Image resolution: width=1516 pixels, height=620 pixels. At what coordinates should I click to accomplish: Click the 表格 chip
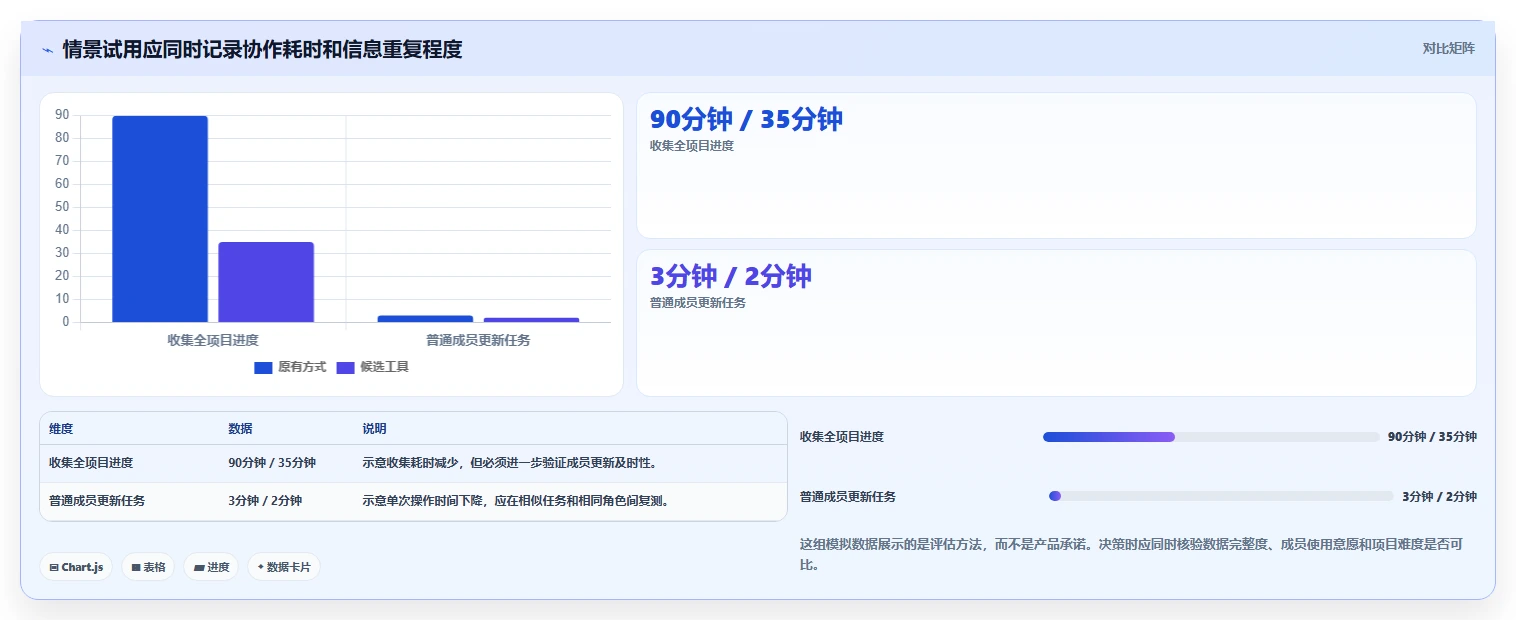pyautogui.click(x=148, y=567)
